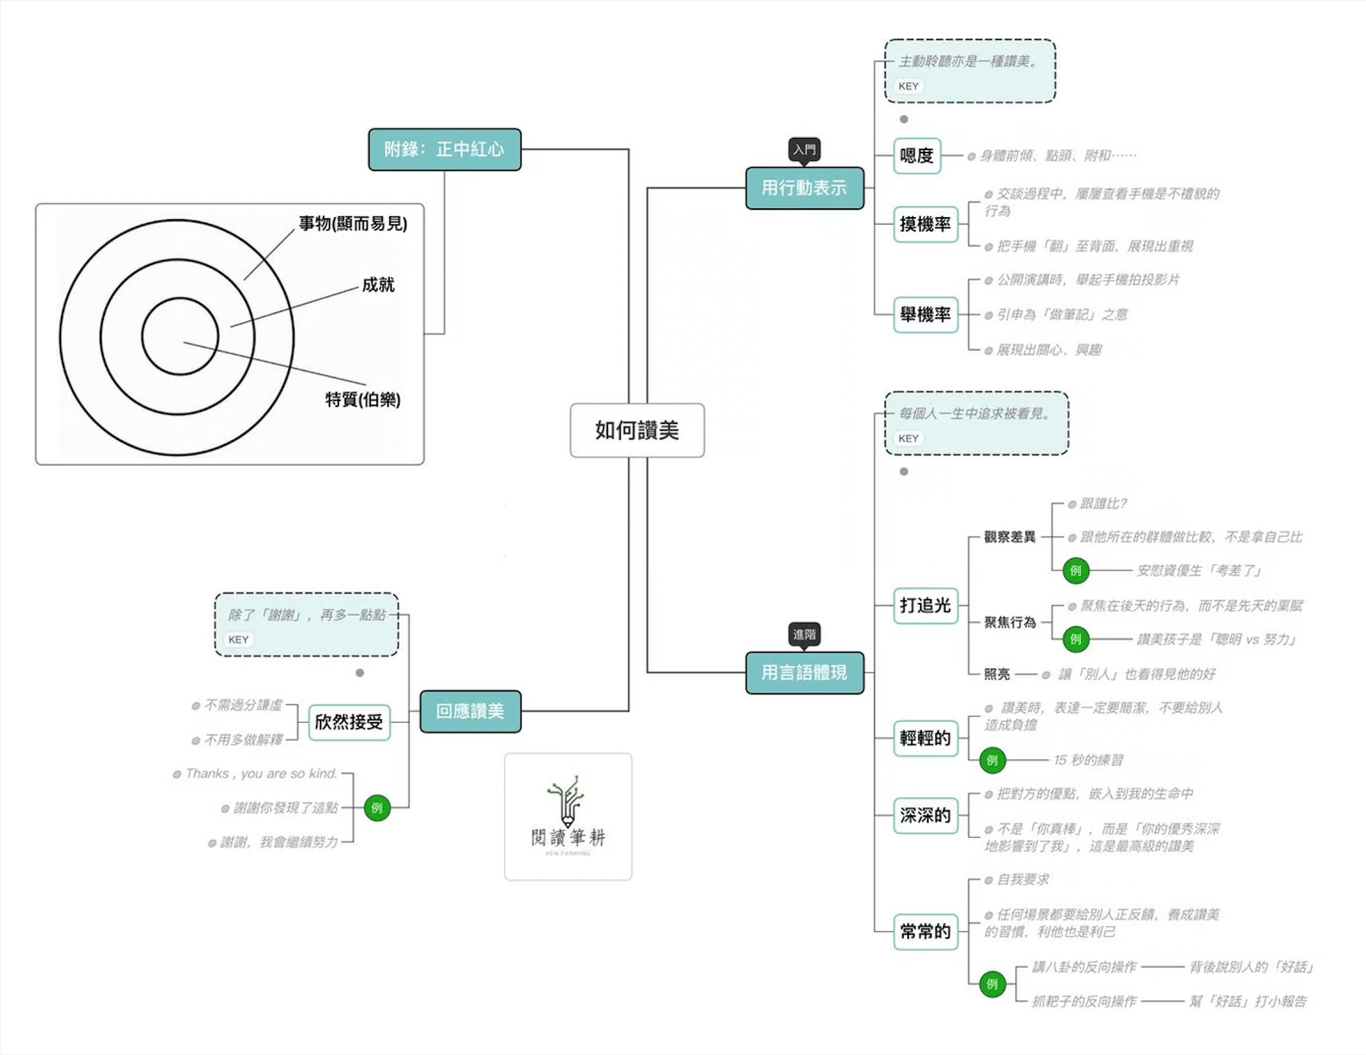Click the text 讚美孩子是「聰明 vs 努力」
The width and height of the screenshot is (1366, 1055).
[1216, 639]
